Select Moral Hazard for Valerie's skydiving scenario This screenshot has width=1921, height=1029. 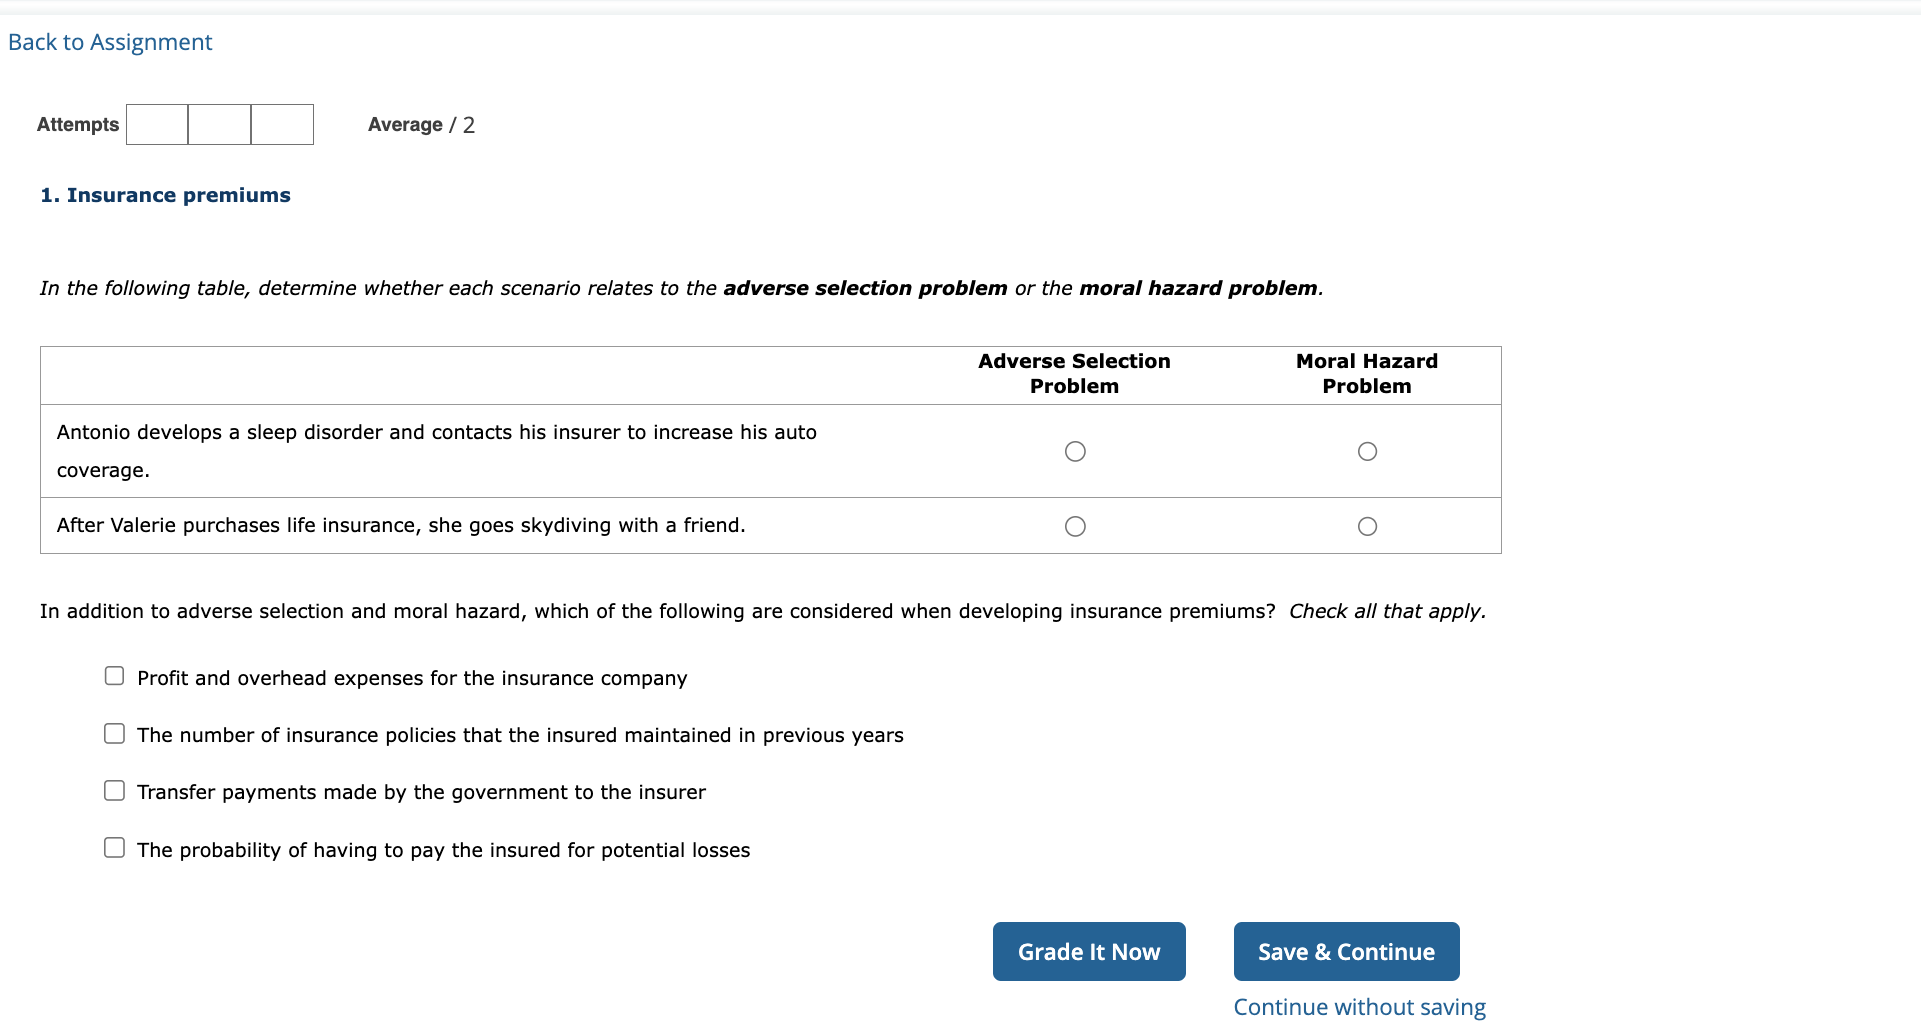pos(1367,525)
